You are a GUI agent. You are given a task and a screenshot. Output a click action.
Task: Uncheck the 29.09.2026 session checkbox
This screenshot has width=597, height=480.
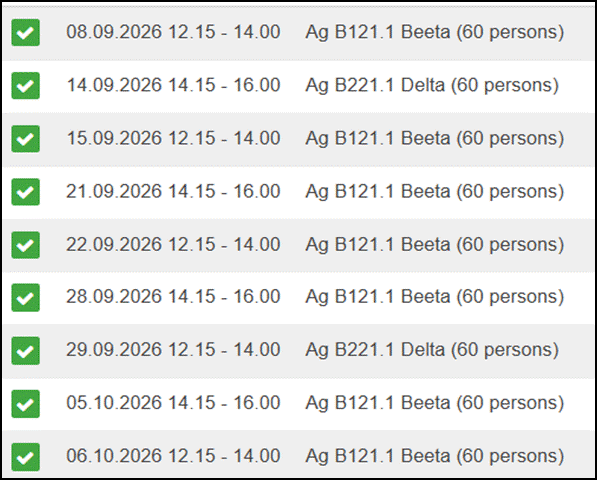click(26, 351)
